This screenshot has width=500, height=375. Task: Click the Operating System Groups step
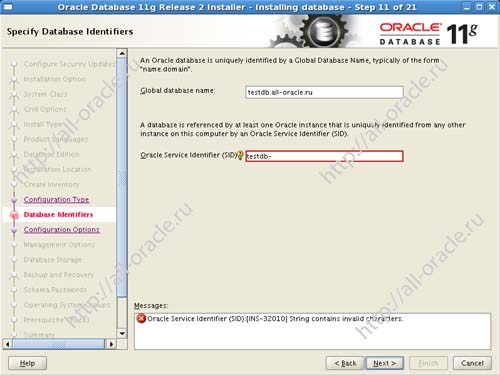pos(67,305)
